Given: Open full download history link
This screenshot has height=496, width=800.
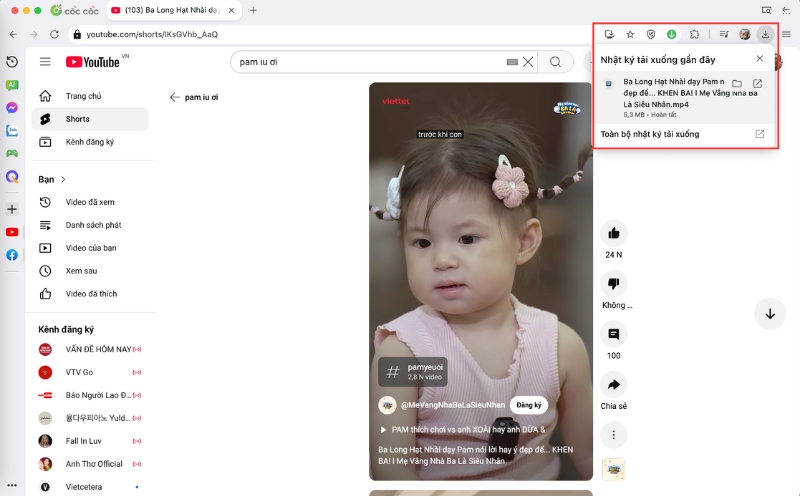Looking at the screenshot, I should pos(650,134).
